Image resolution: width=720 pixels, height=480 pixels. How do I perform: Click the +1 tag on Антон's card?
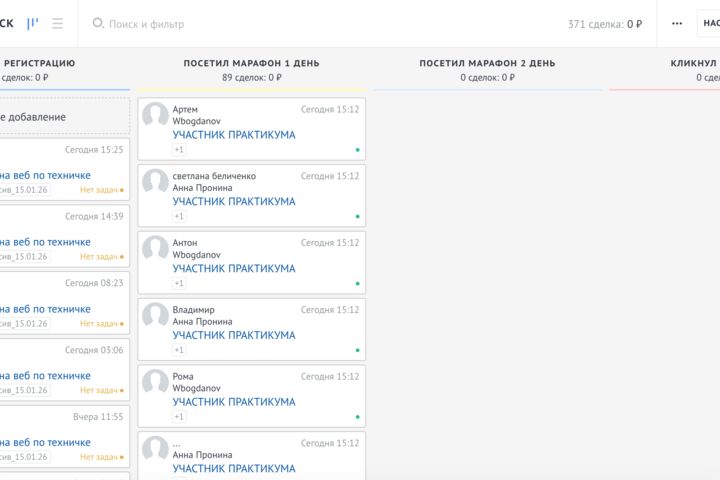click(x=179, y=283)
